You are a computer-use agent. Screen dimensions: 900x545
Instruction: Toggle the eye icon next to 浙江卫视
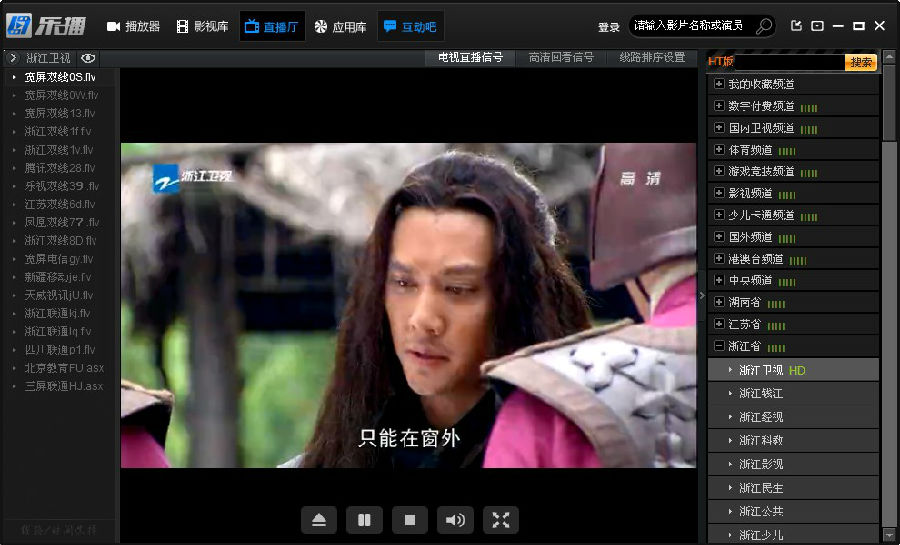click(x=88, y=58)
